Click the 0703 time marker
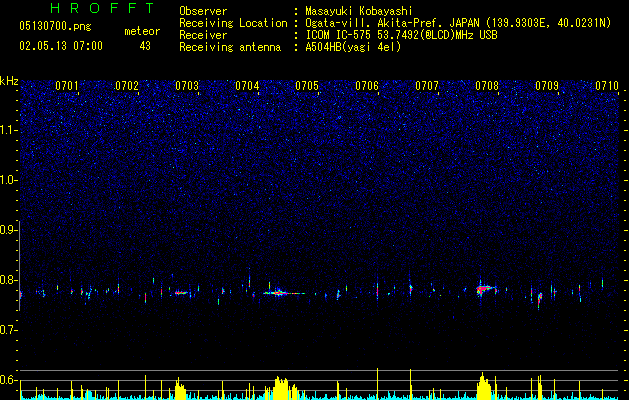Viewport: 629px width, 400px height. 187,86
